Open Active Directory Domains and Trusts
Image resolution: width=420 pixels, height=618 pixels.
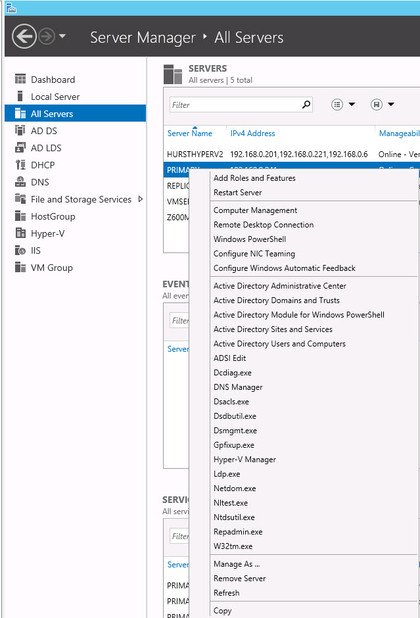pyautogui.click(x=277, y=300)
